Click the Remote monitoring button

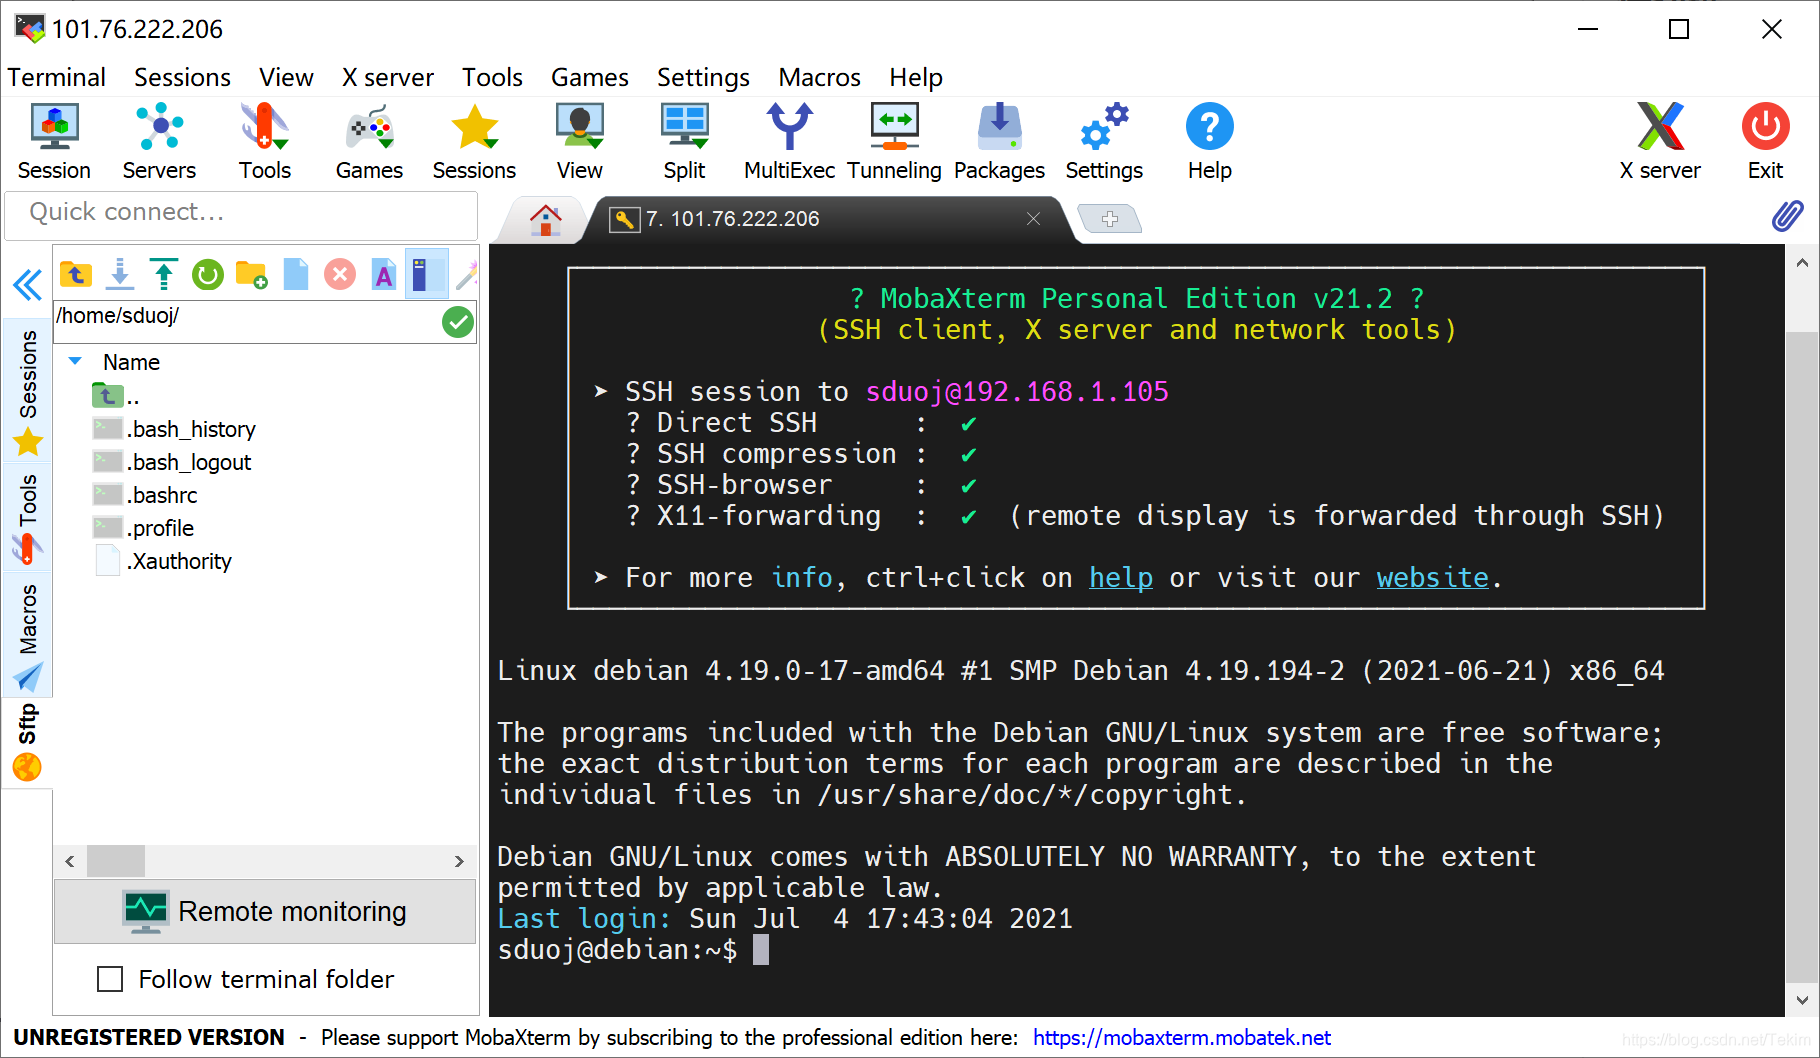coord(265,911)
